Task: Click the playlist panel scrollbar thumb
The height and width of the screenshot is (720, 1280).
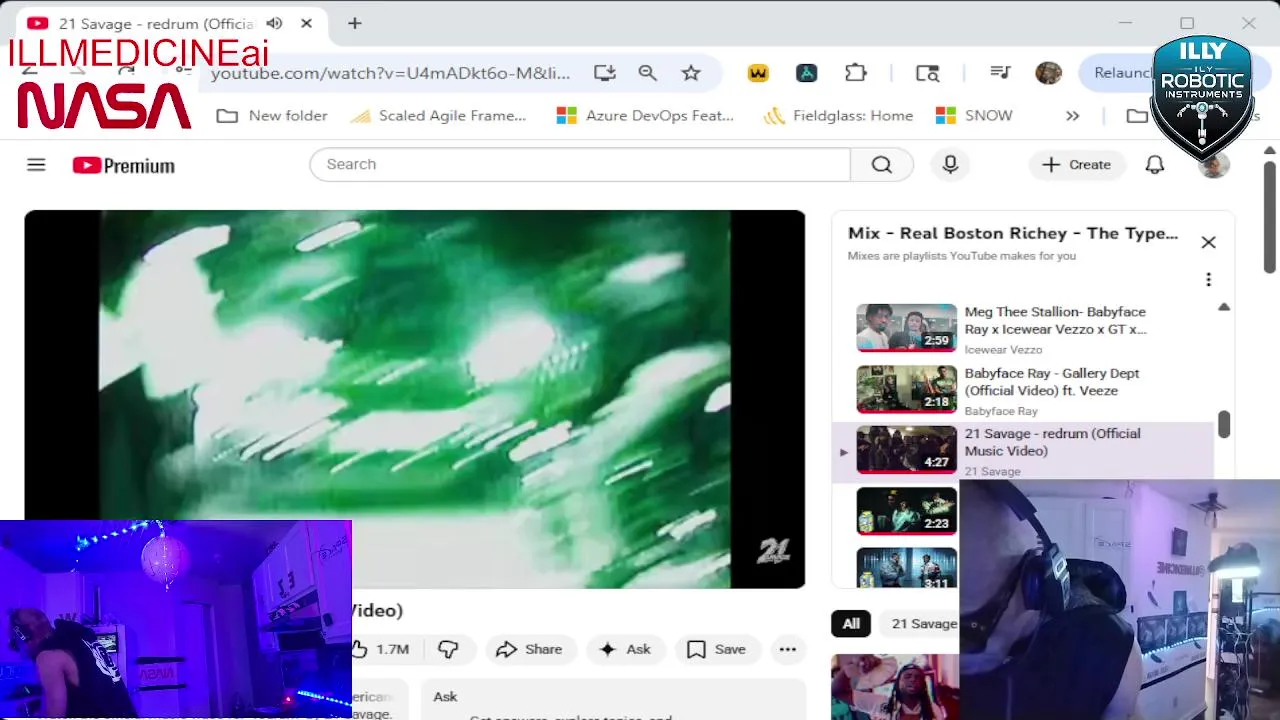Action: pyautogui.click(x=1224, y=424)
